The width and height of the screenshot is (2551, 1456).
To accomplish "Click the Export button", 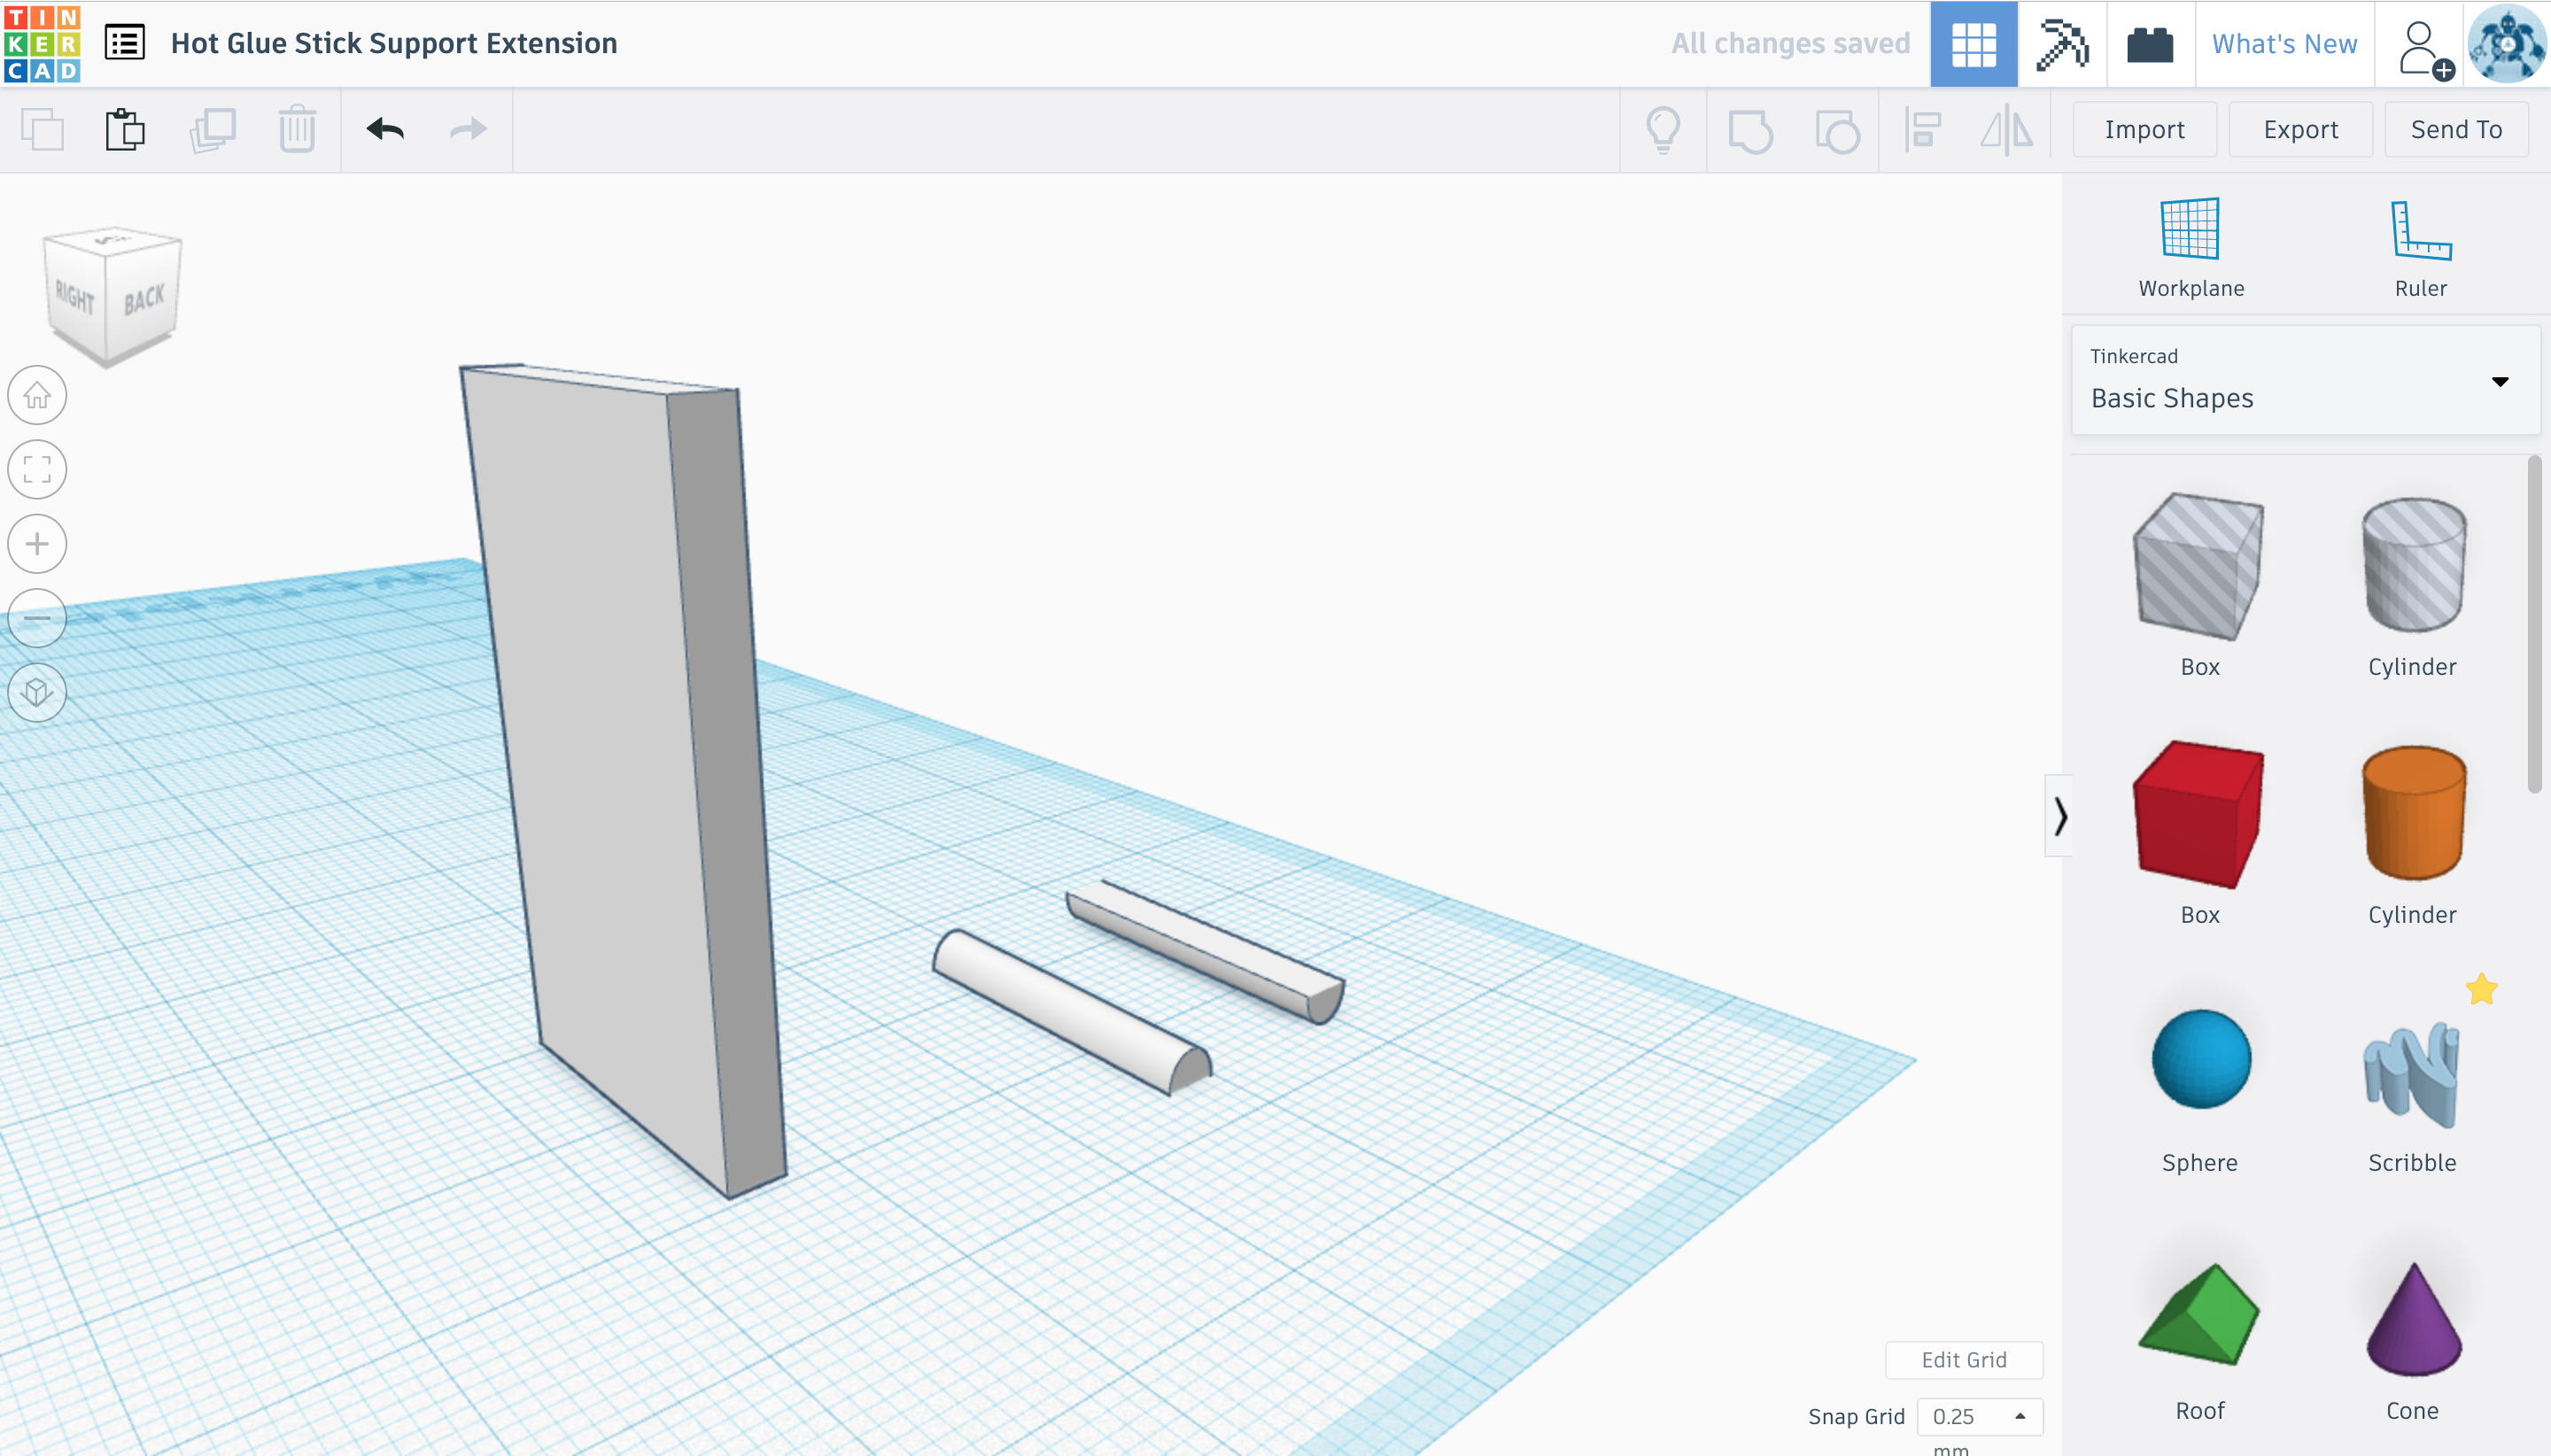I will 2300,130.
